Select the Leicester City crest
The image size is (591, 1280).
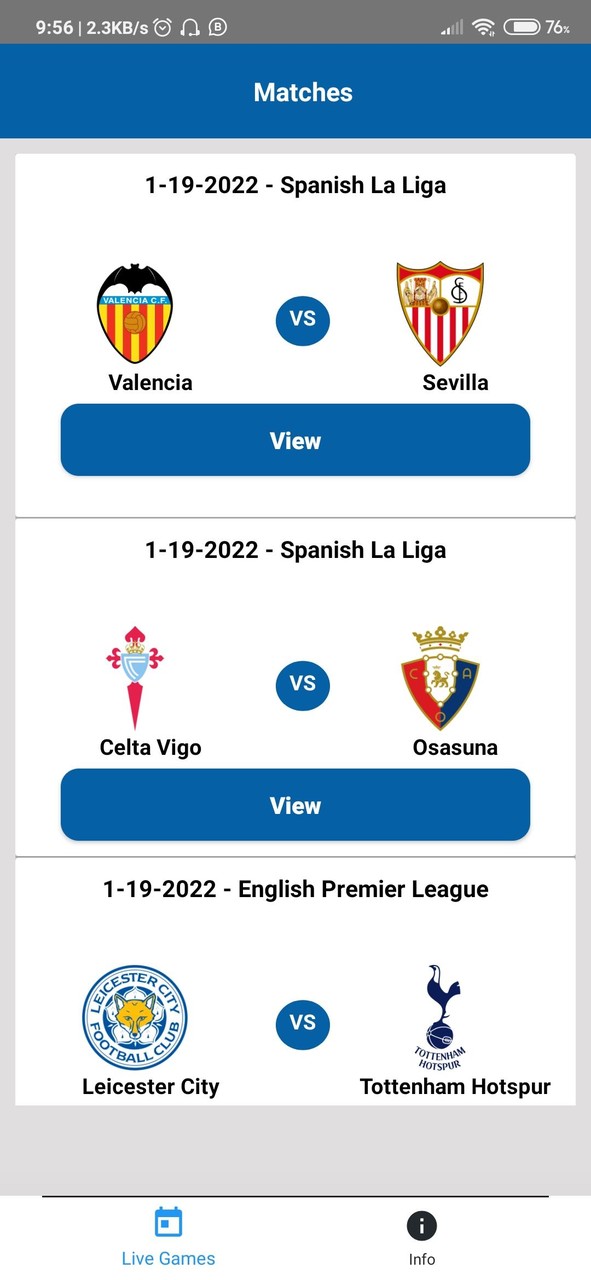pos(135,1018)
